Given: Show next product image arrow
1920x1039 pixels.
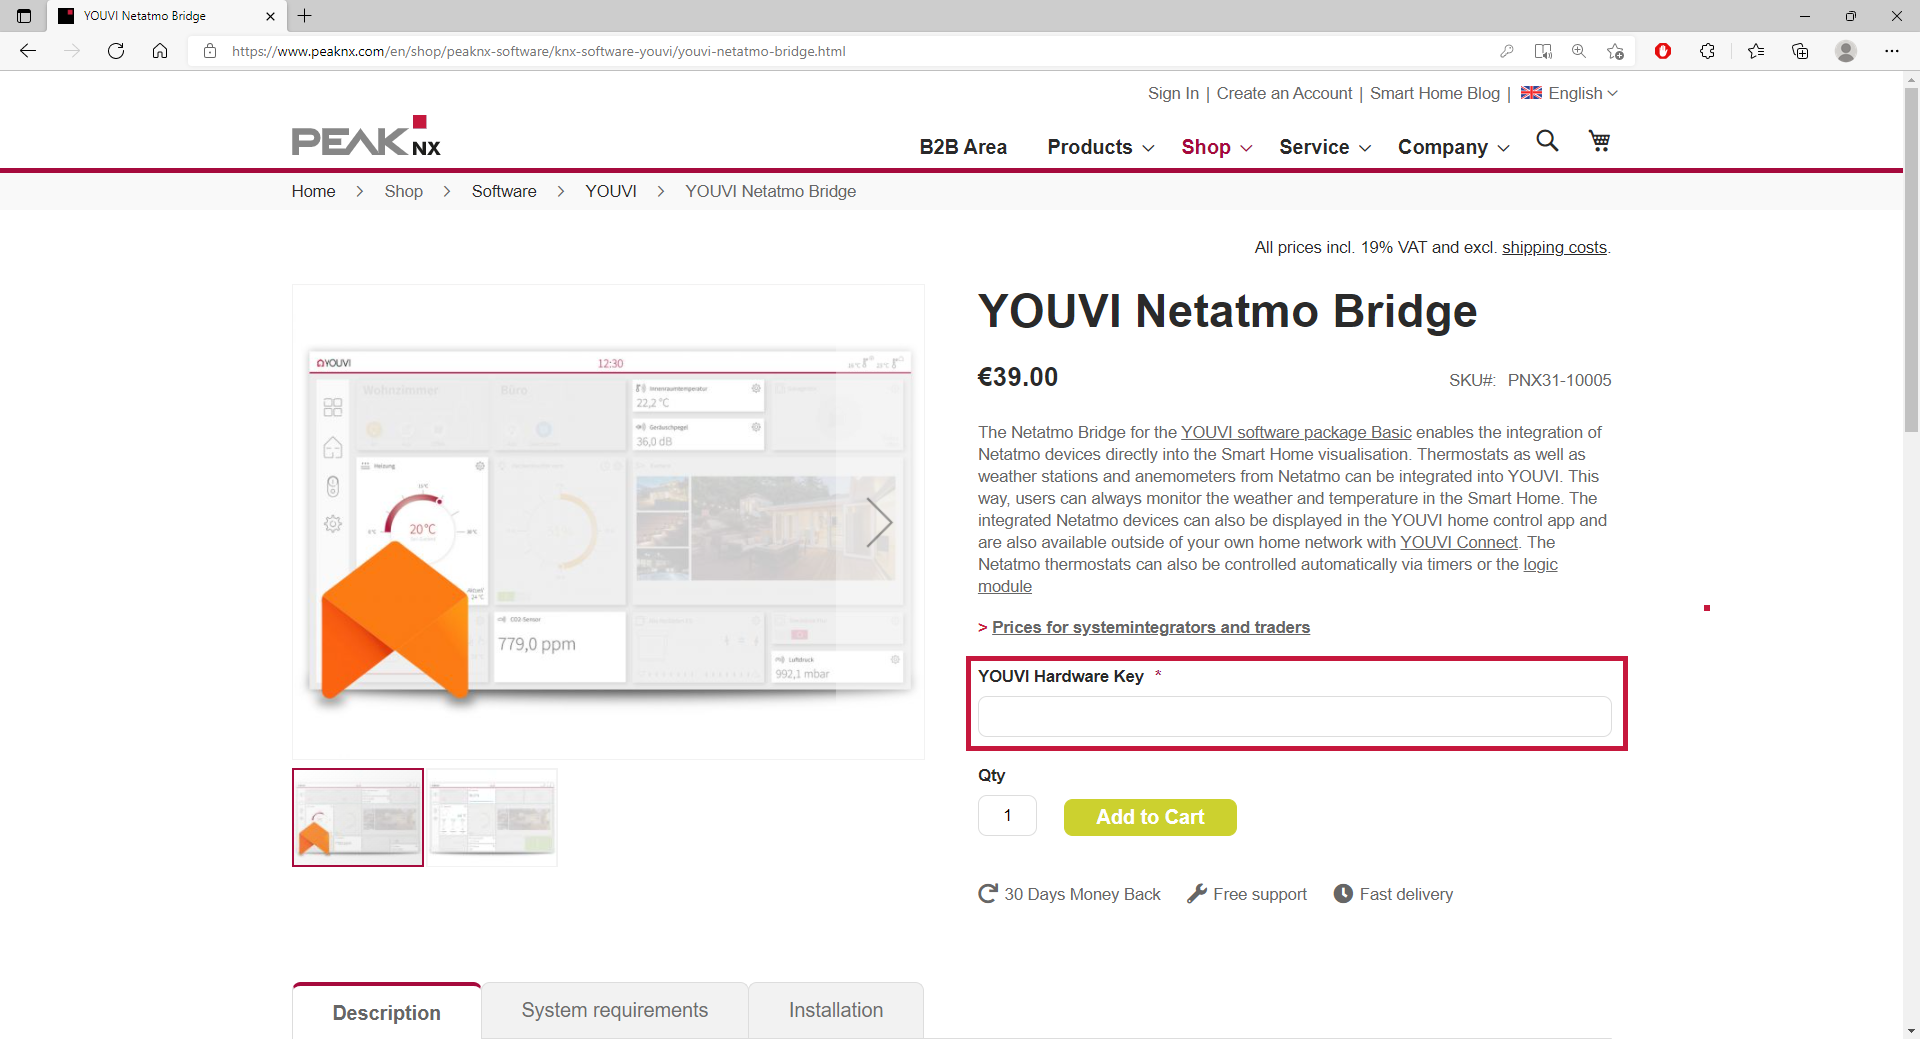Looking at the screenshot, I should (x=879, y=522).
